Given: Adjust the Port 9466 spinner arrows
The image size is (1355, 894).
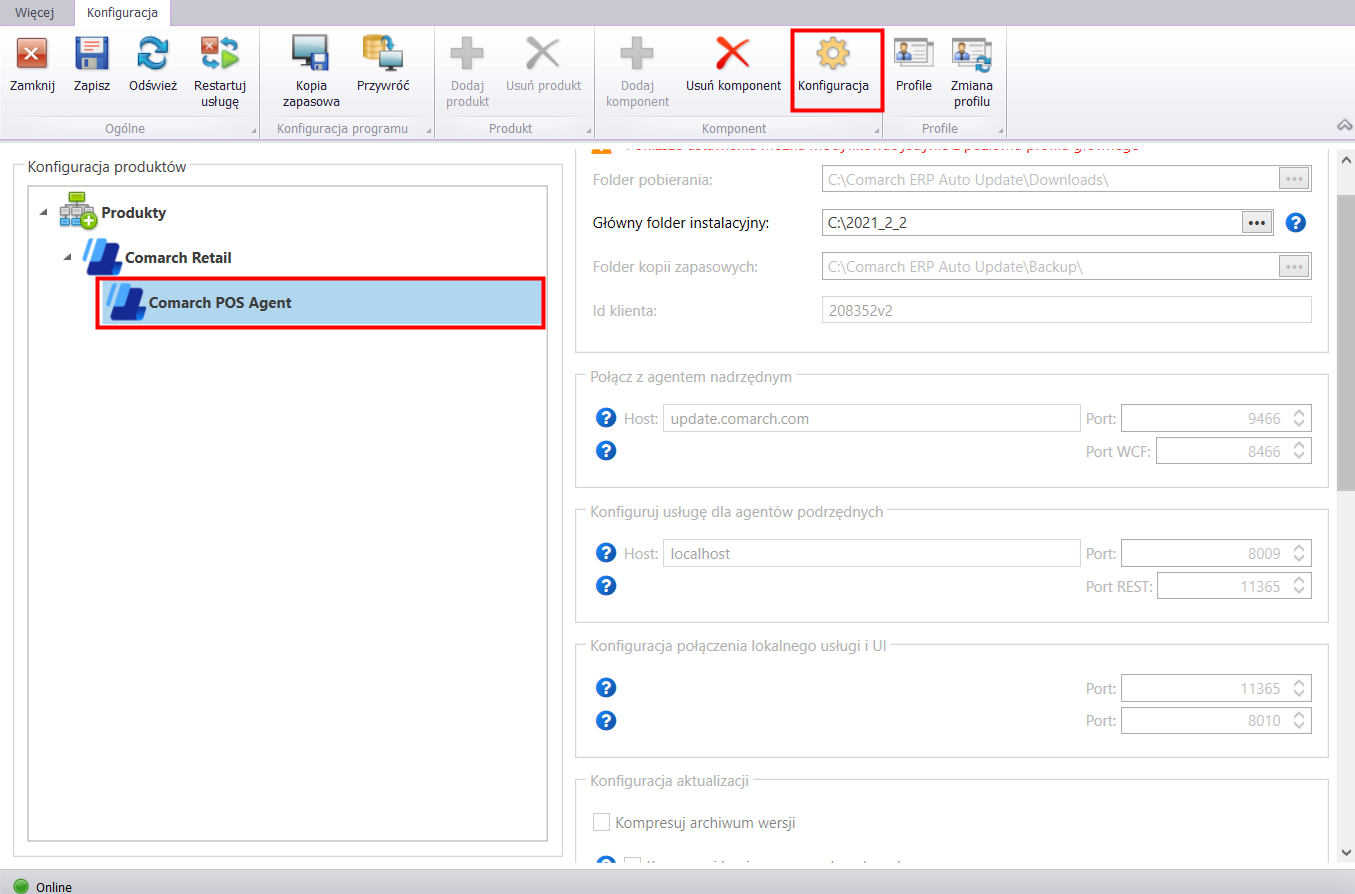Looking at the screenshot, I should click(x=1299, y=418).
